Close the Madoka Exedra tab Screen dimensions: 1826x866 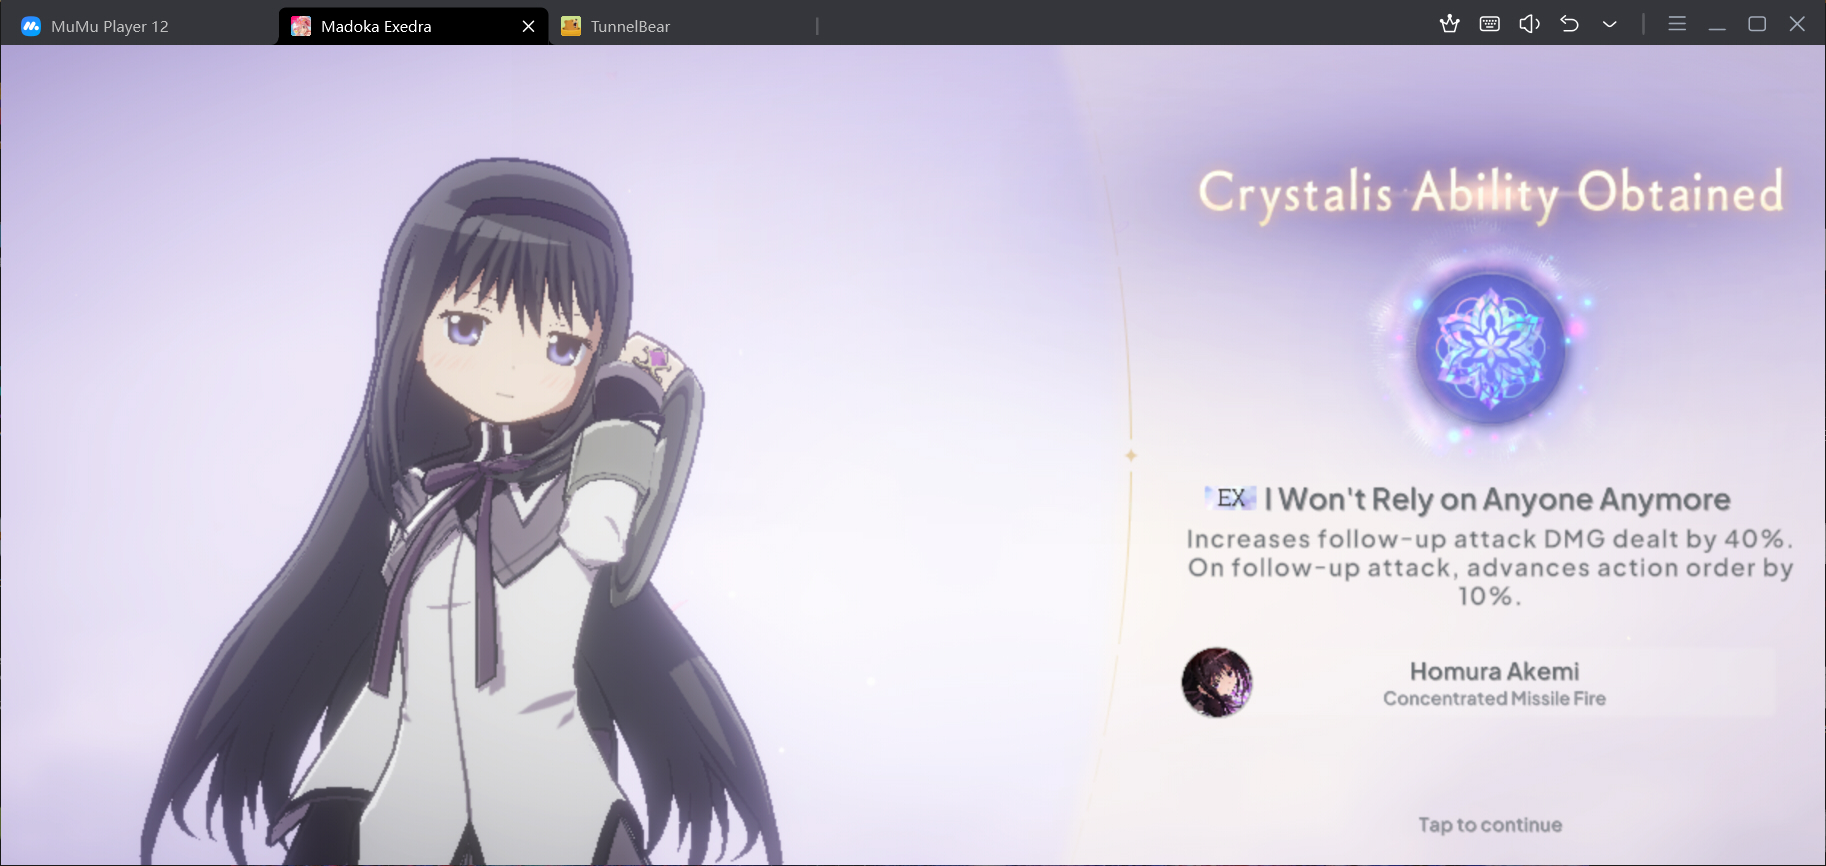tap(528, 26)
